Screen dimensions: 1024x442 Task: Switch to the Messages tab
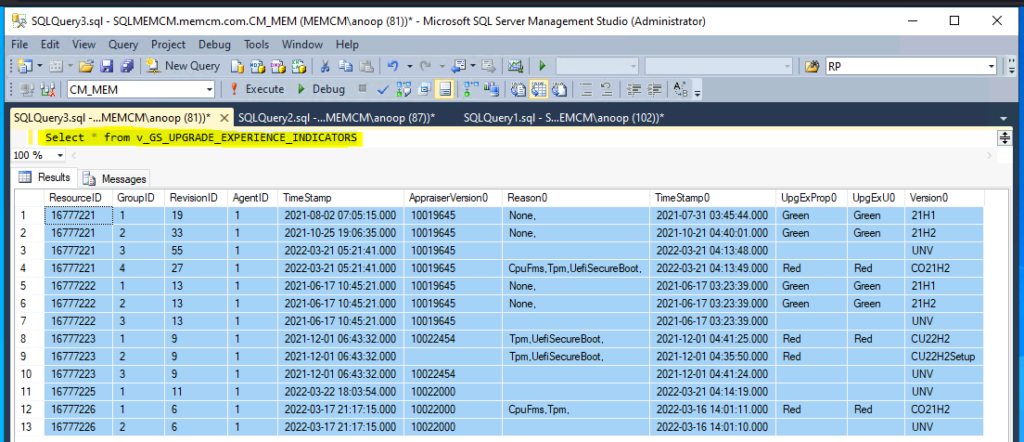coord(116,178)
